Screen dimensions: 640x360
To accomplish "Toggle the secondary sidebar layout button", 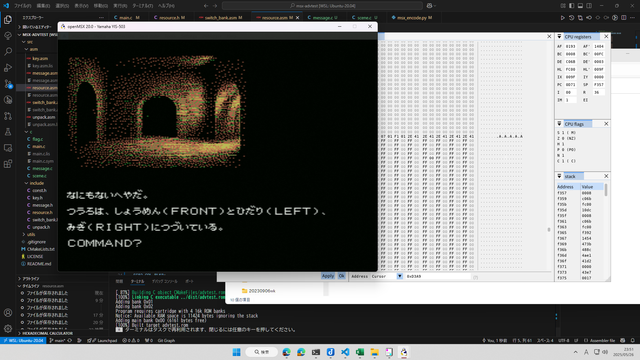I will [589, 6].
